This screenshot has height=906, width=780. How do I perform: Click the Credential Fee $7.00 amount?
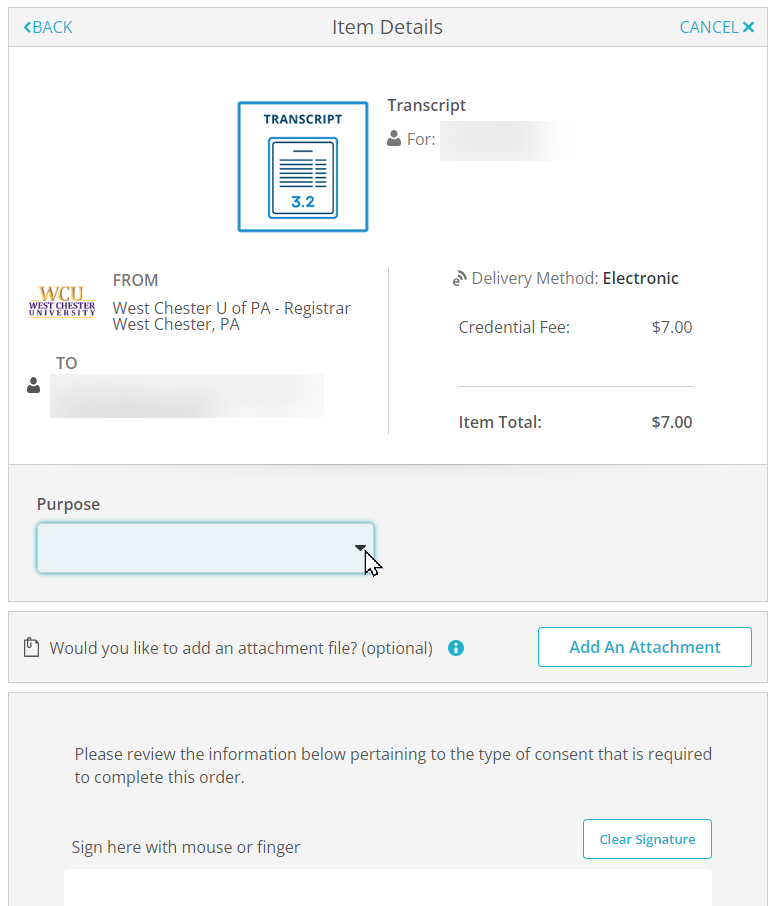(671, 327)
